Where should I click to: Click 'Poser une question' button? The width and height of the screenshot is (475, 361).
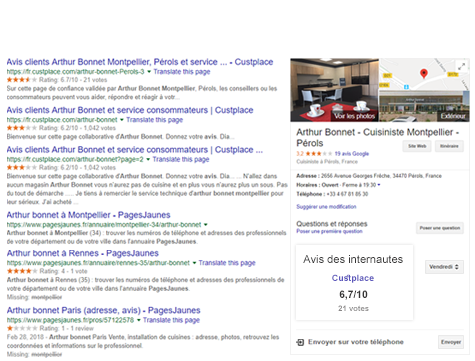(x=440, y=228)
